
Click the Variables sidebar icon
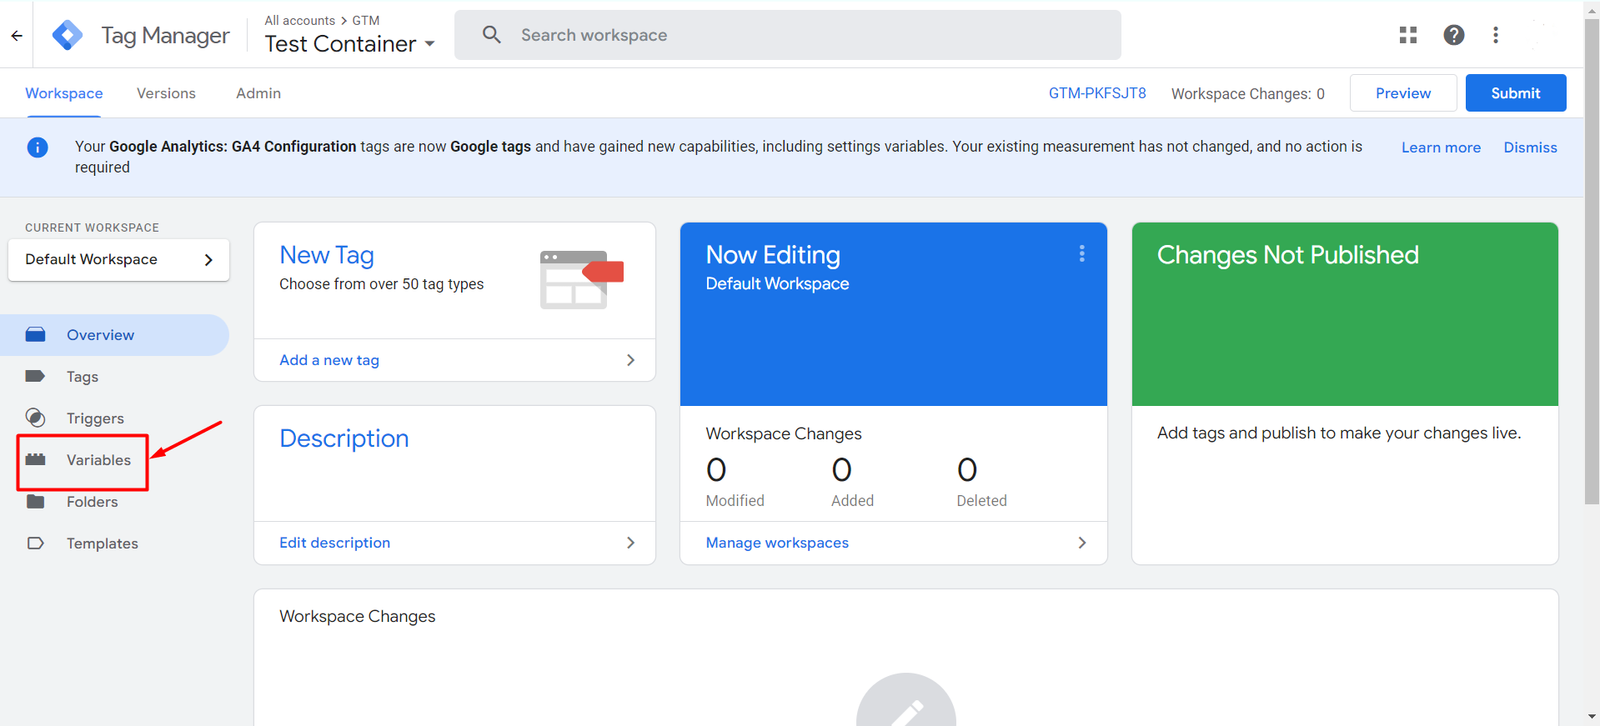(35, 460)
